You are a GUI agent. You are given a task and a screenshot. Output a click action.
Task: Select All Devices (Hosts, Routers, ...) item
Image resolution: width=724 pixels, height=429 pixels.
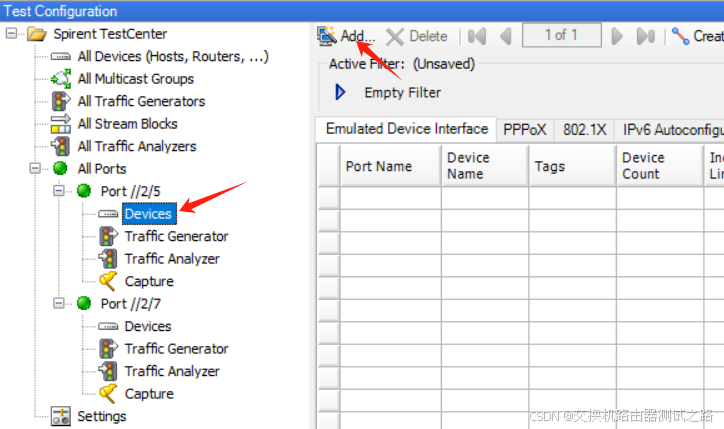tap(173, 56)
